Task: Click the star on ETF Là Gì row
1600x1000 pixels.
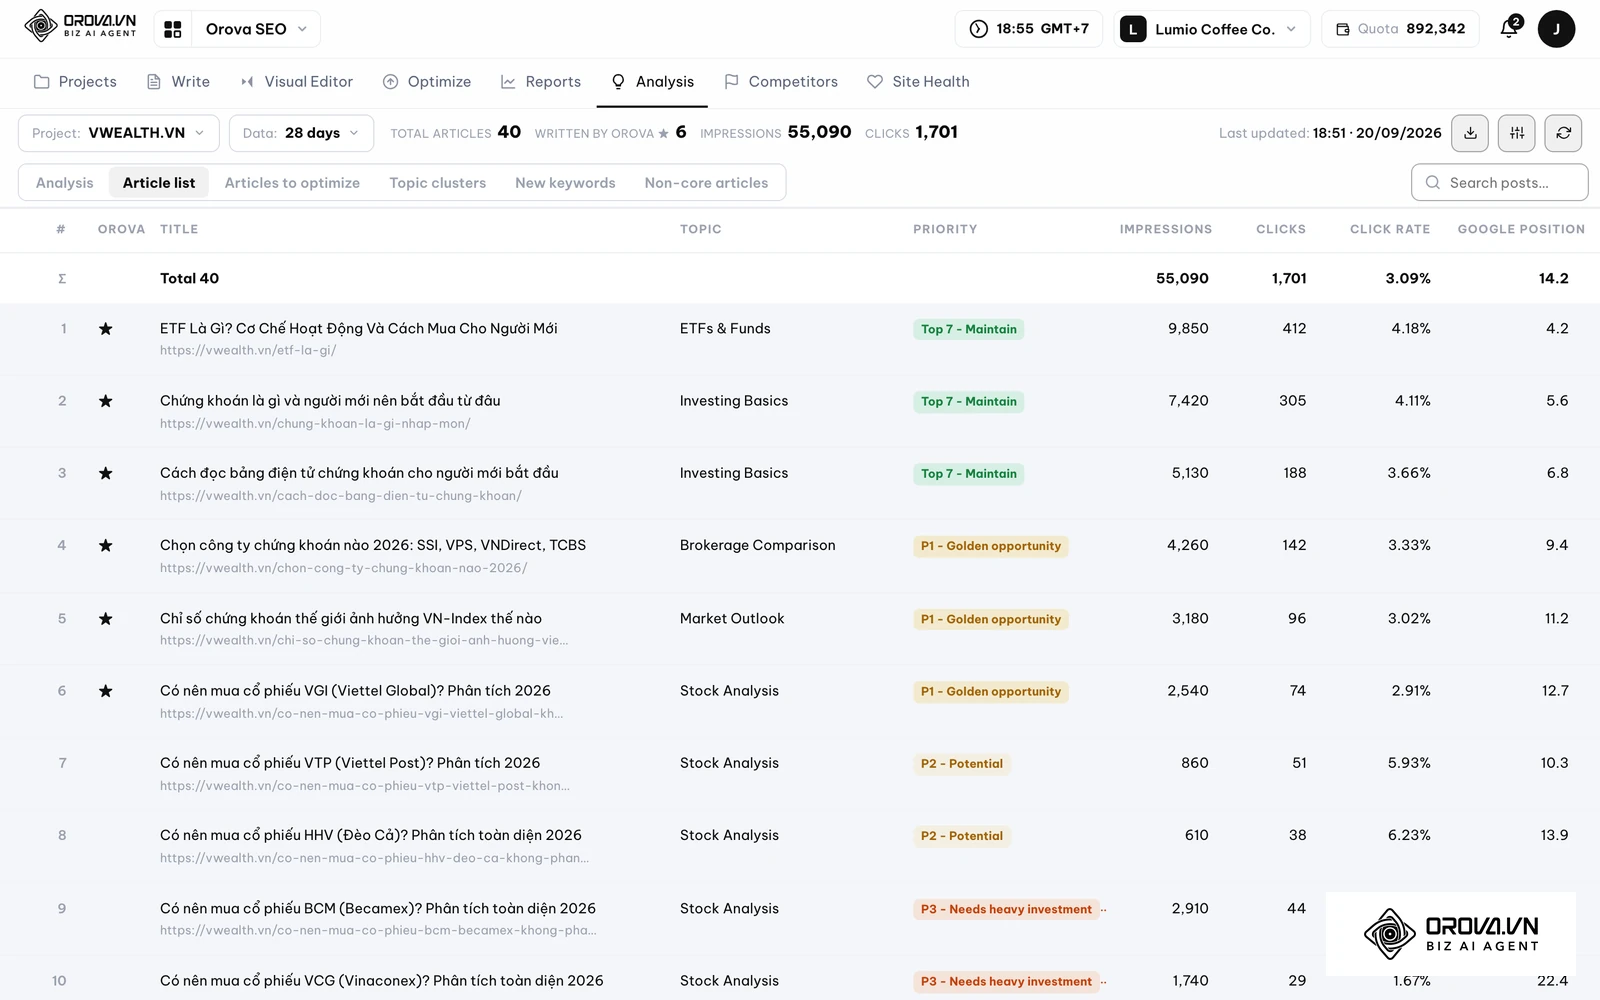Action: [x=105, y=329]
